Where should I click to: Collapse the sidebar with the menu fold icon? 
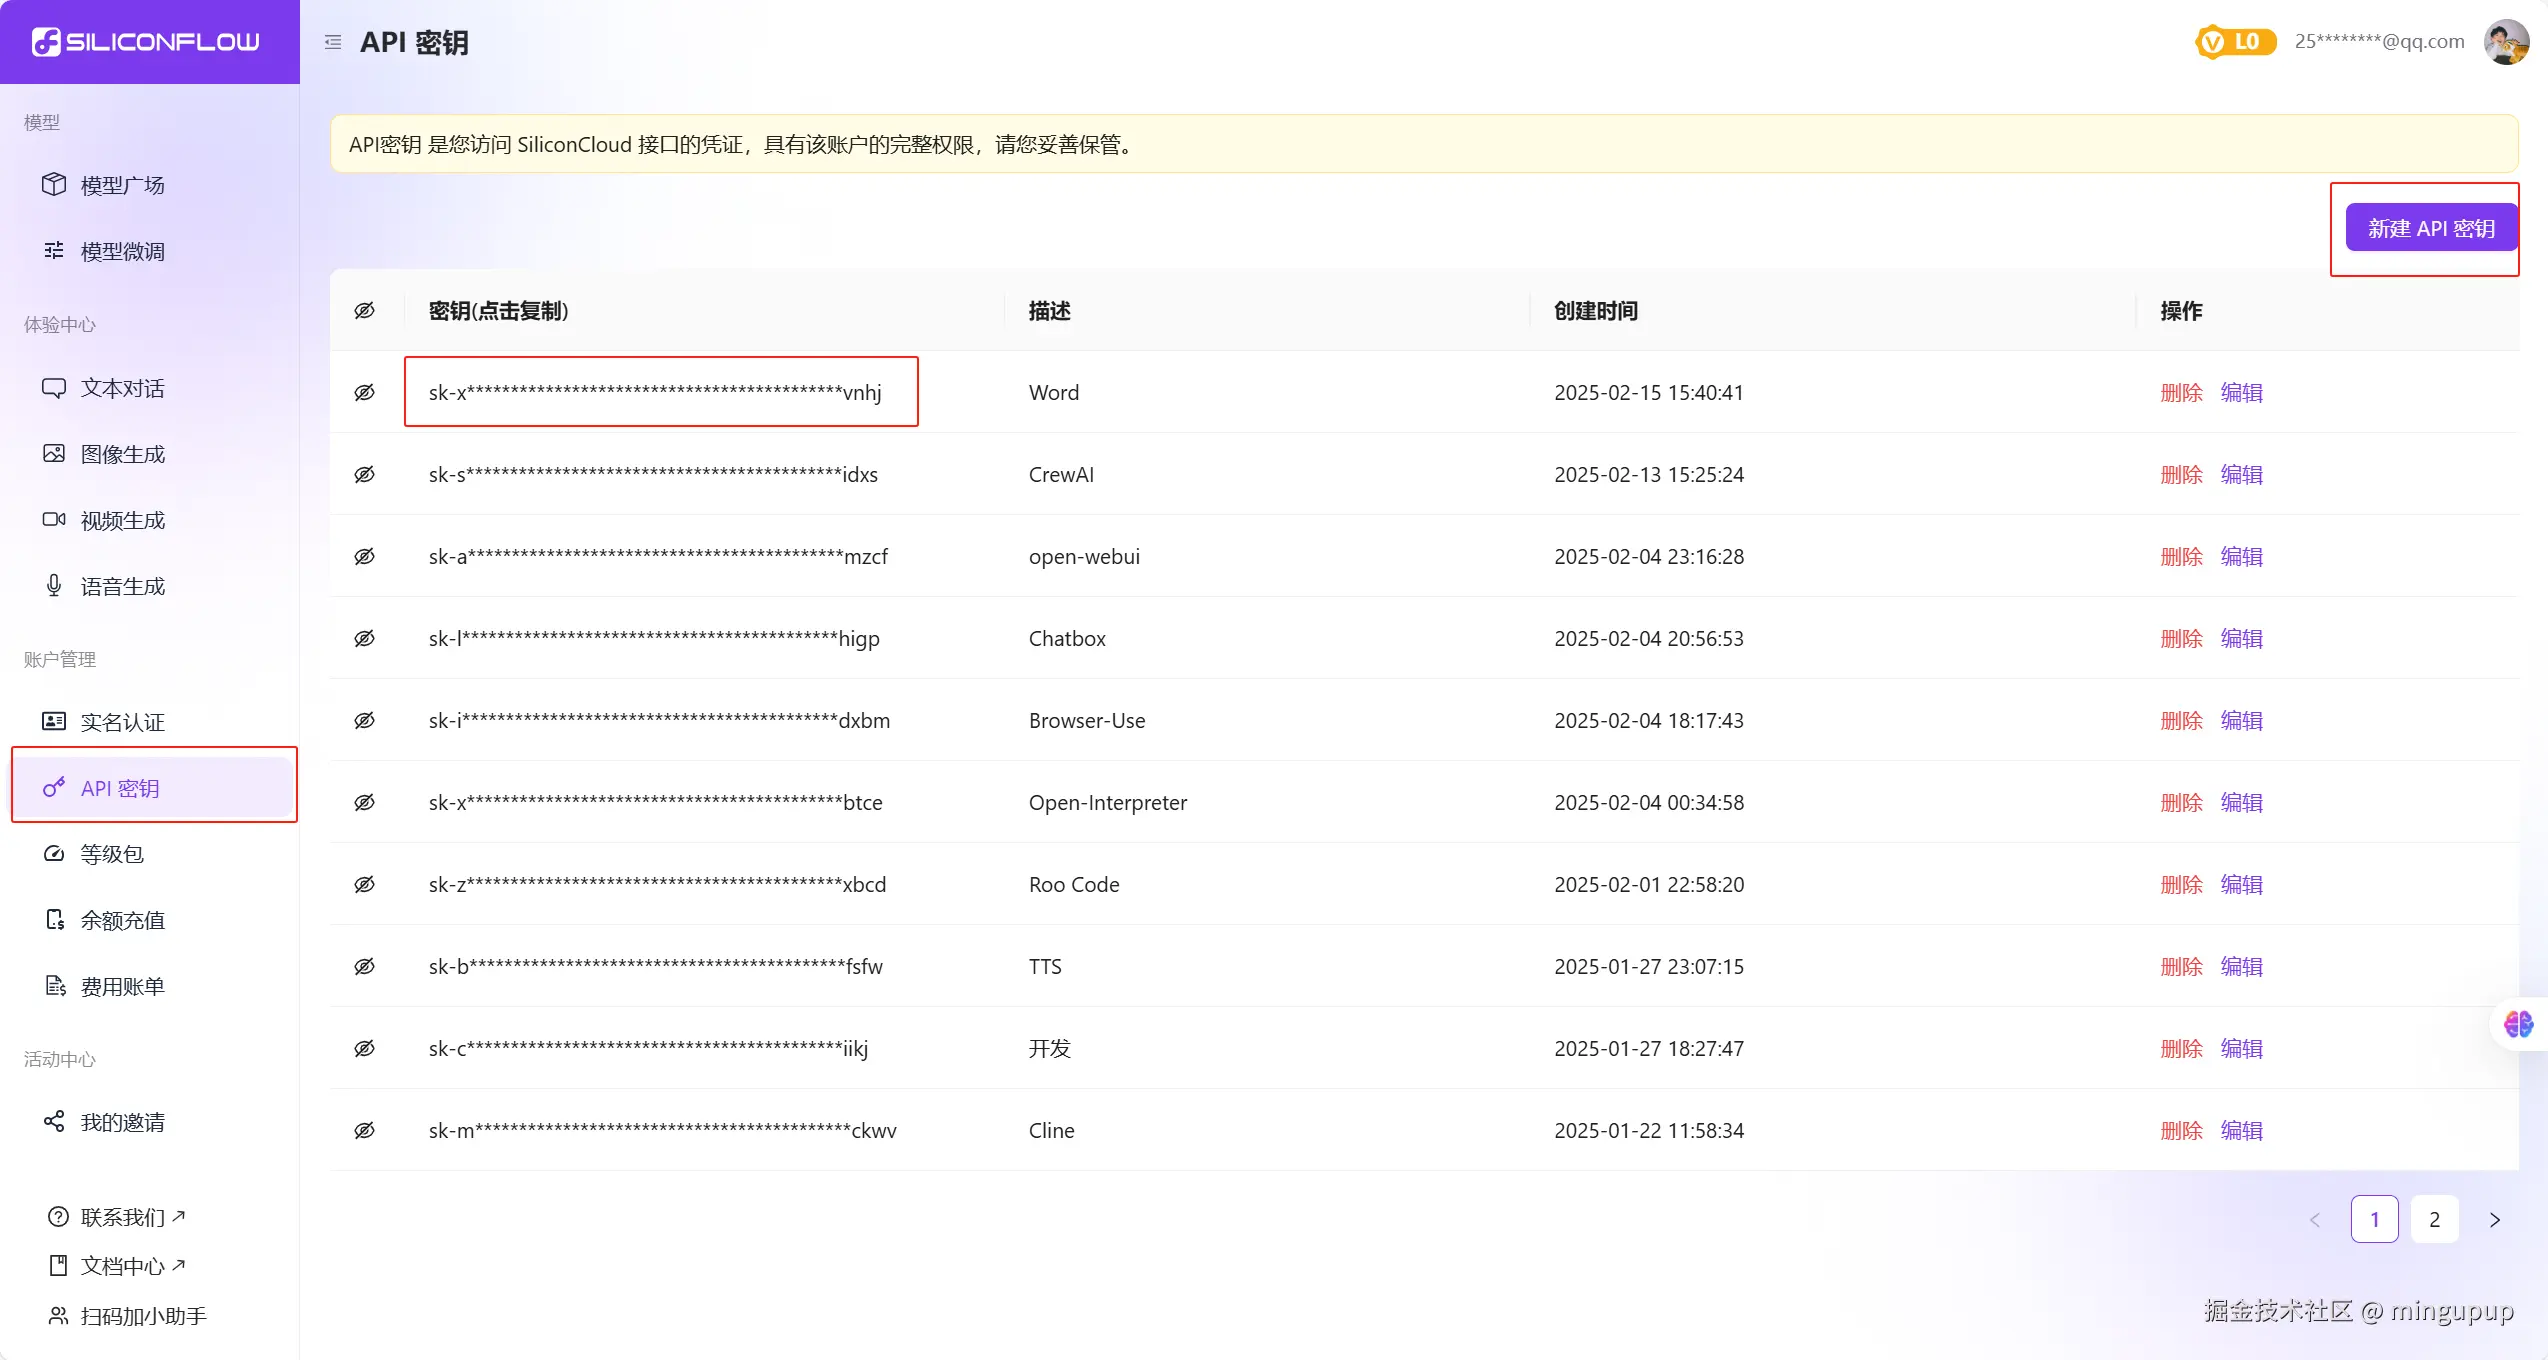click(333, 42)
